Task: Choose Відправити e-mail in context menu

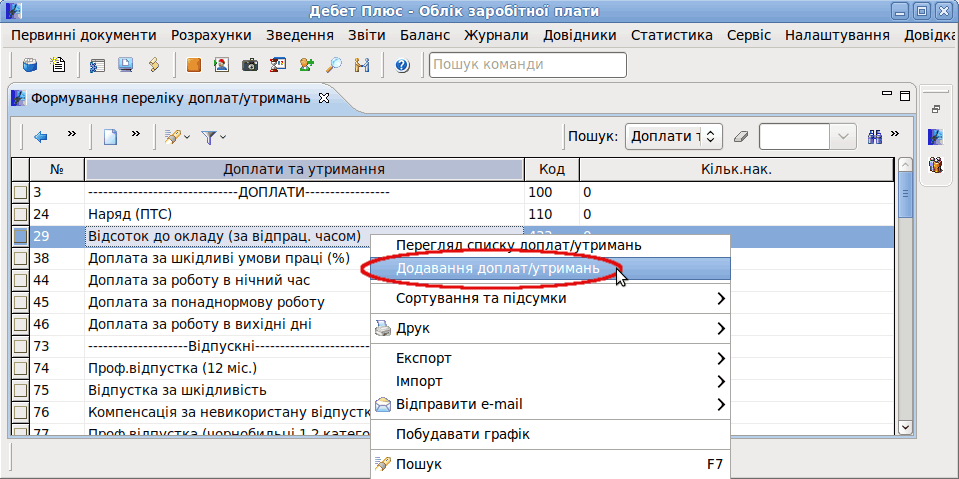Action: (550, 404)
